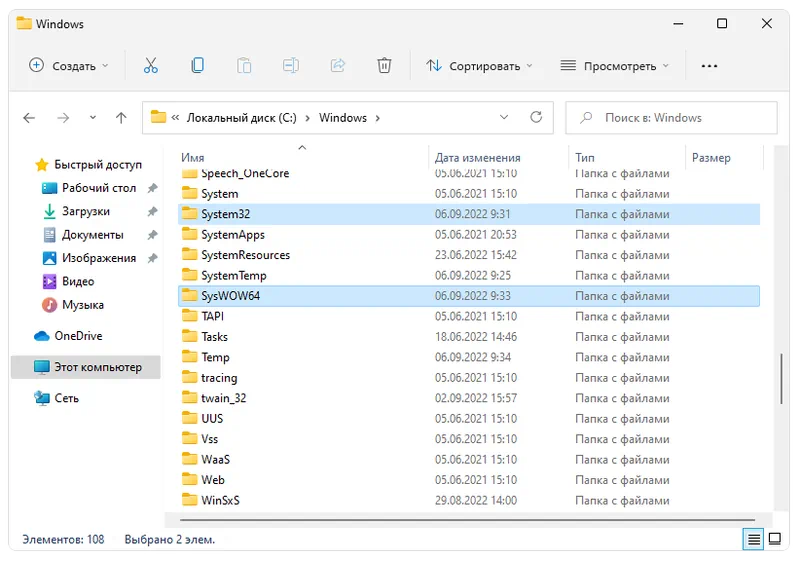Click the Локальный диск (C:) breadcrumb
The width and height of the screenshot is (800, 561).
243,118
